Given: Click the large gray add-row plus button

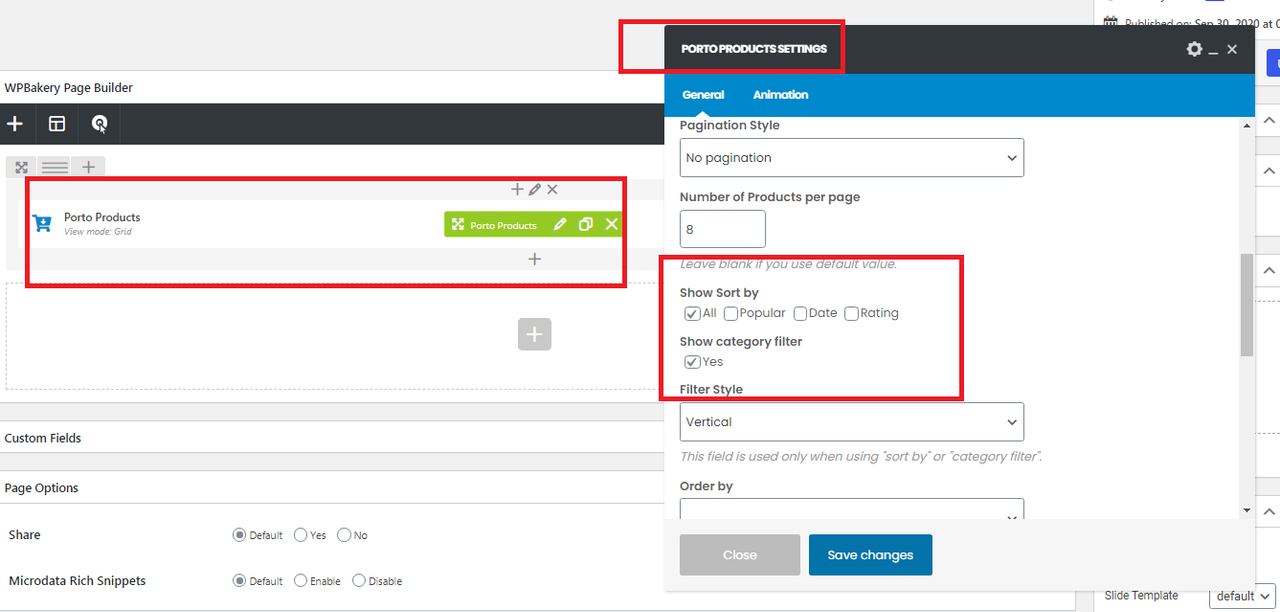Looking at the screenshot, I should point(534,334).
